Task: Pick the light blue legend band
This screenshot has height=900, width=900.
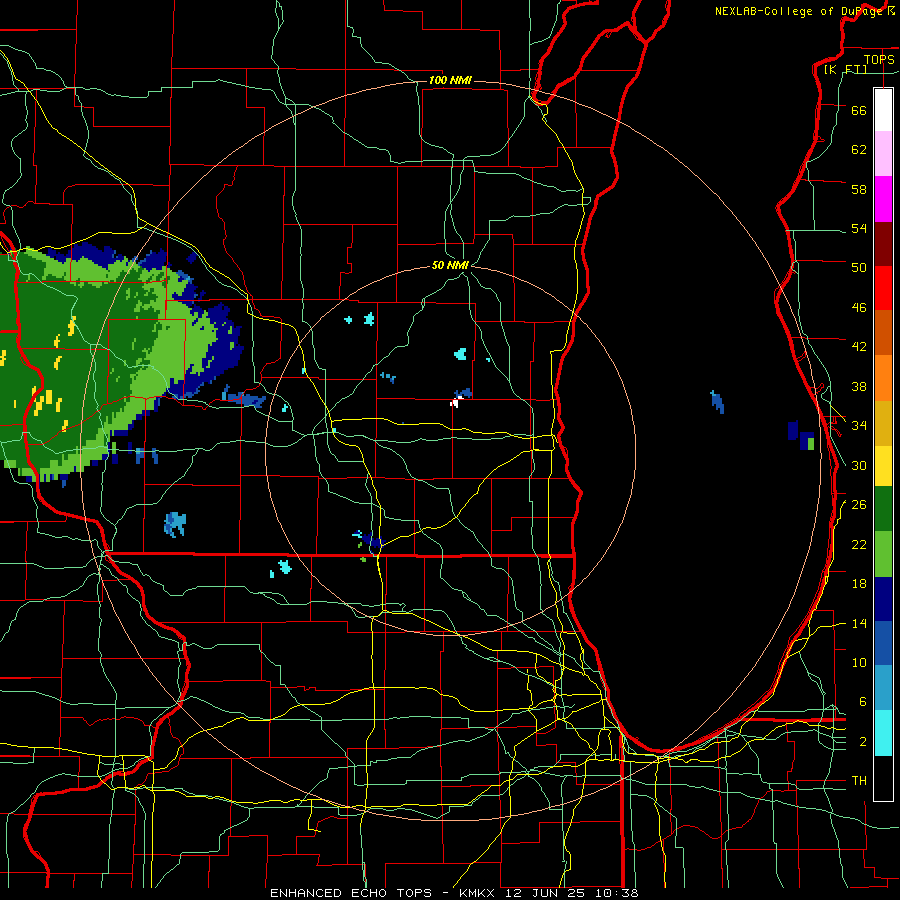Action: pos(883,688)
